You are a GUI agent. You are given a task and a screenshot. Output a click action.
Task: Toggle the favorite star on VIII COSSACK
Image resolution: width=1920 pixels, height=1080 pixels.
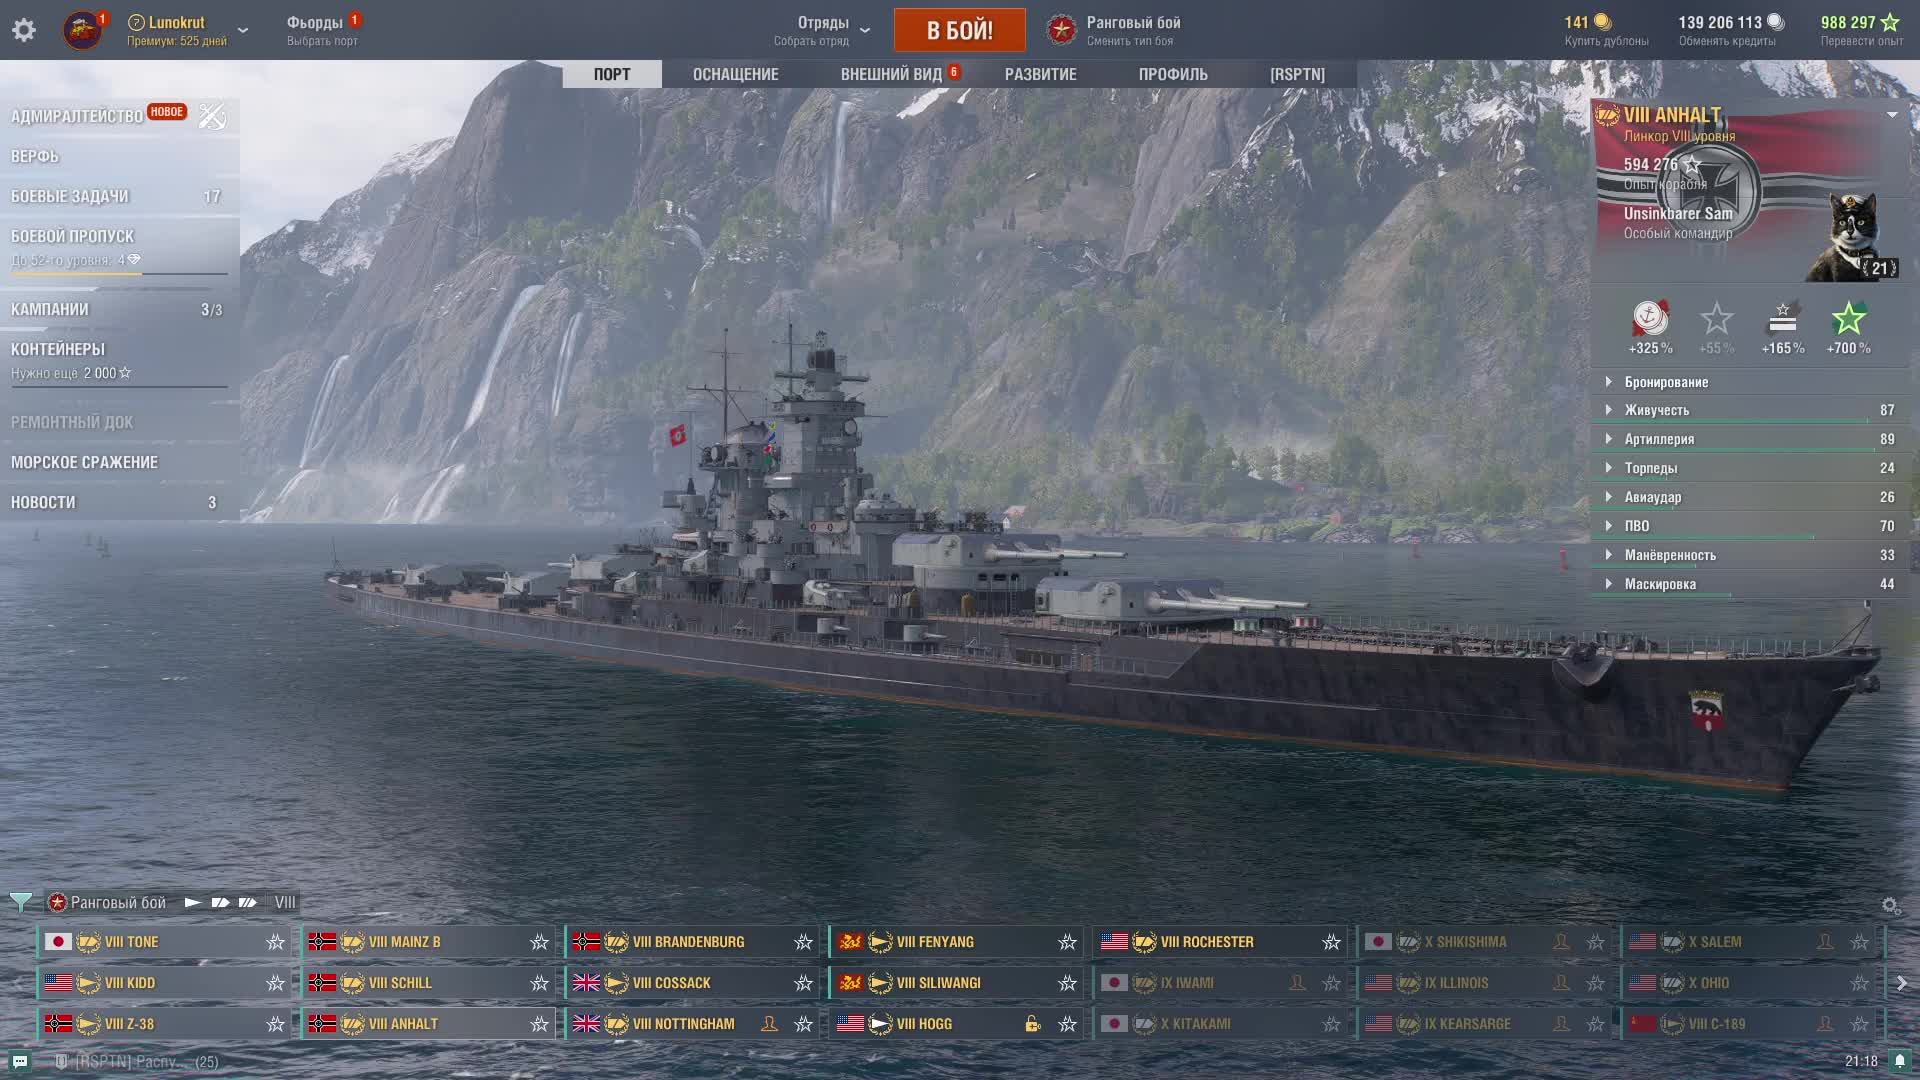coord(803,983)
